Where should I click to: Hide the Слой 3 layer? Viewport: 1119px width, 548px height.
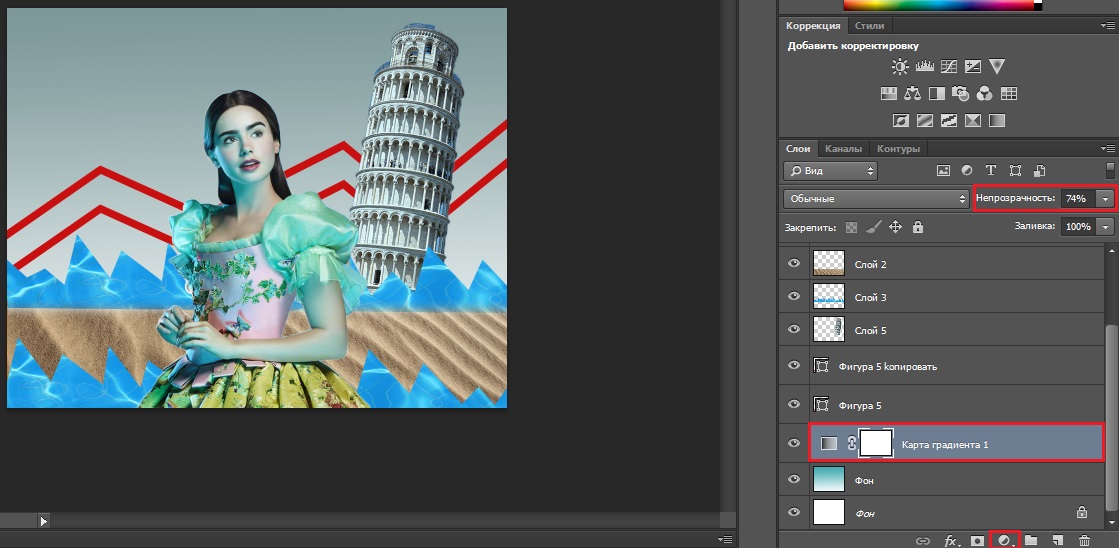click(x=794, y=296)
